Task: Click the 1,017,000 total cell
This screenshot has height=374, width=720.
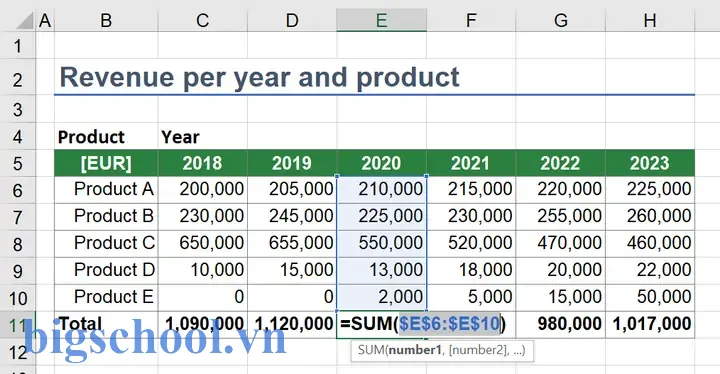Action: click(x=650, y=324)
